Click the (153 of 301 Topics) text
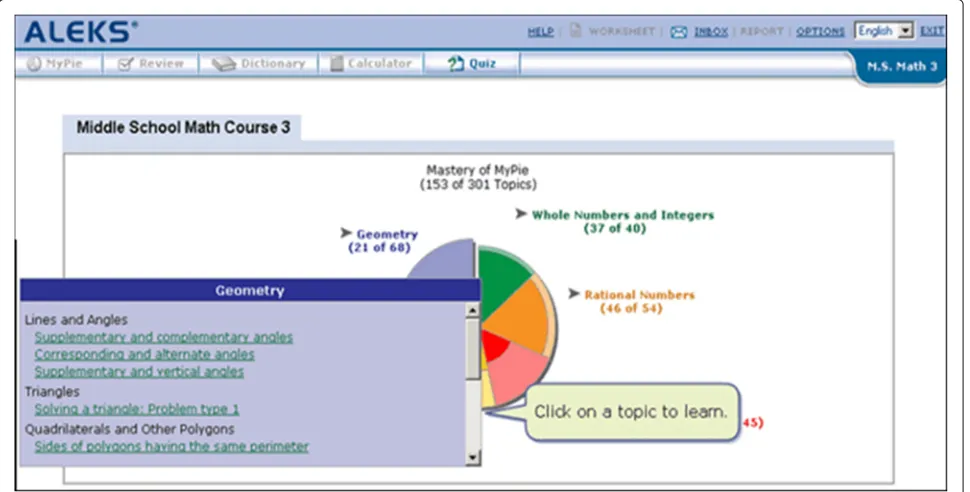Screen dimensions: 970x492 [478, 184]
